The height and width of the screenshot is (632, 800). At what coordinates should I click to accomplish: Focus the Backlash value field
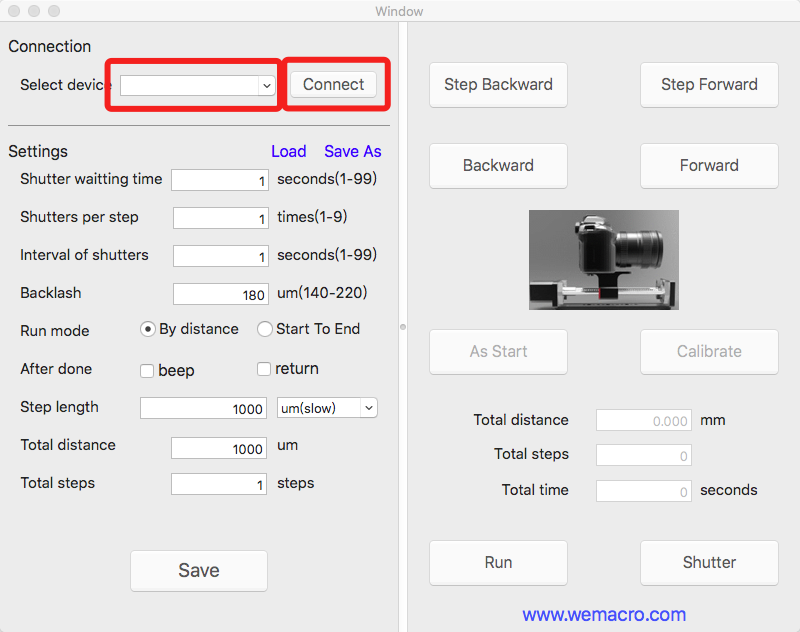pyautogui.click(x=220, y=294)
